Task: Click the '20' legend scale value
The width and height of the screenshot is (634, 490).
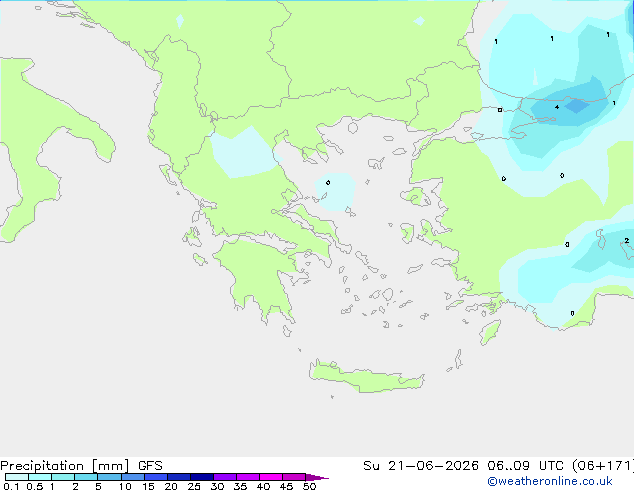Action: [171, 486]
